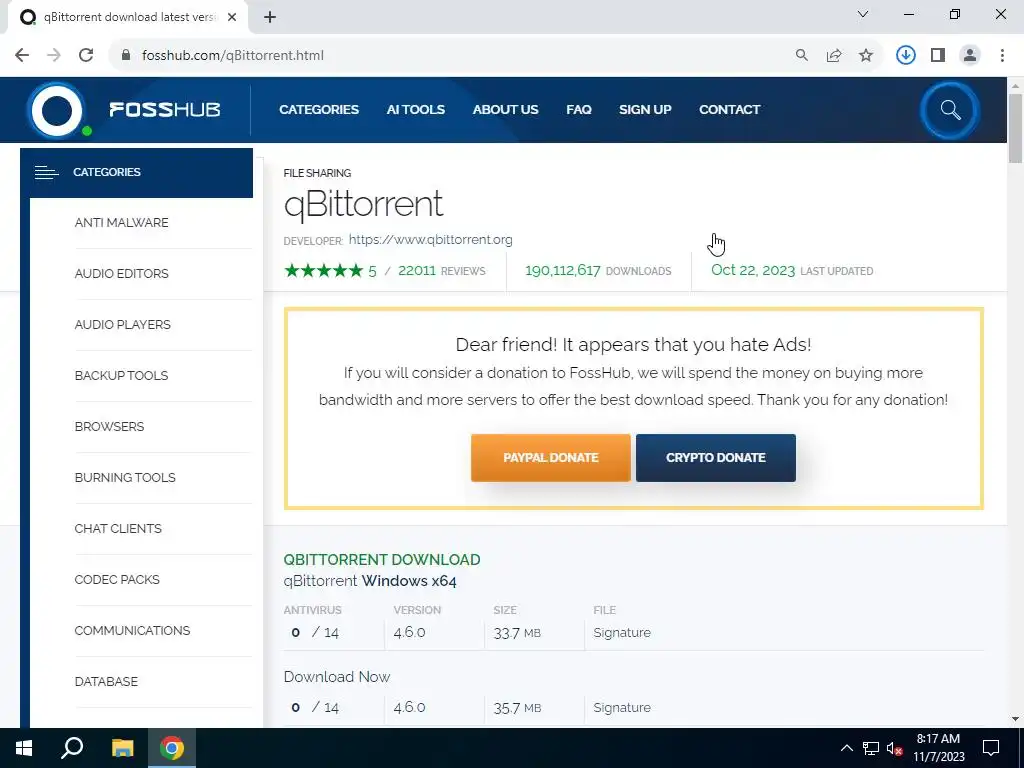
Task: Open the BURNING TOOLS category
Action: tap(125, 477)
